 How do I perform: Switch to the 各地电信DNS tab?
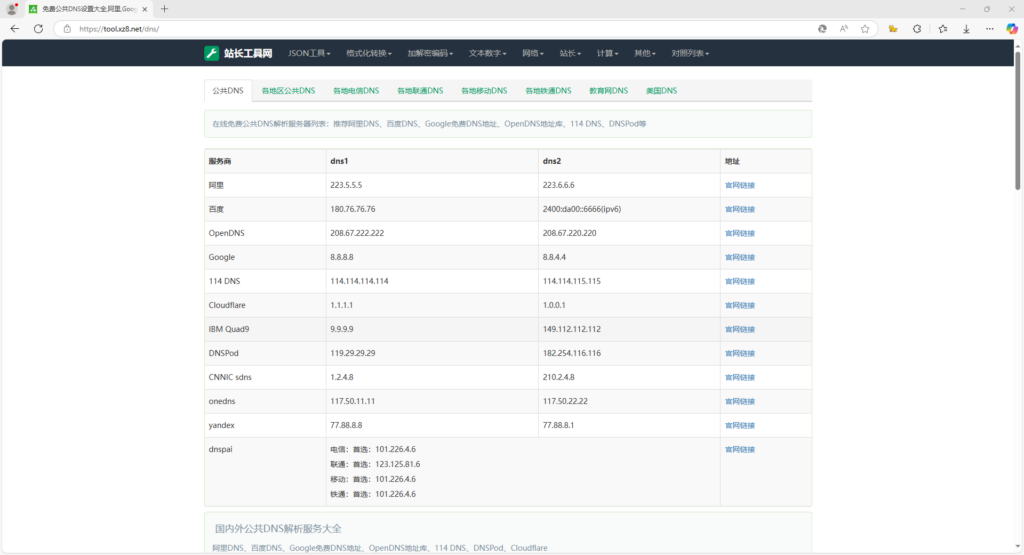click(356, 91)
